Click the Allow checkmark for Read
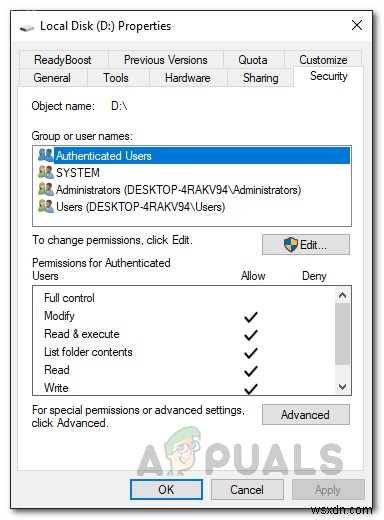Viewport: 384px width, 520px height. 251,371
